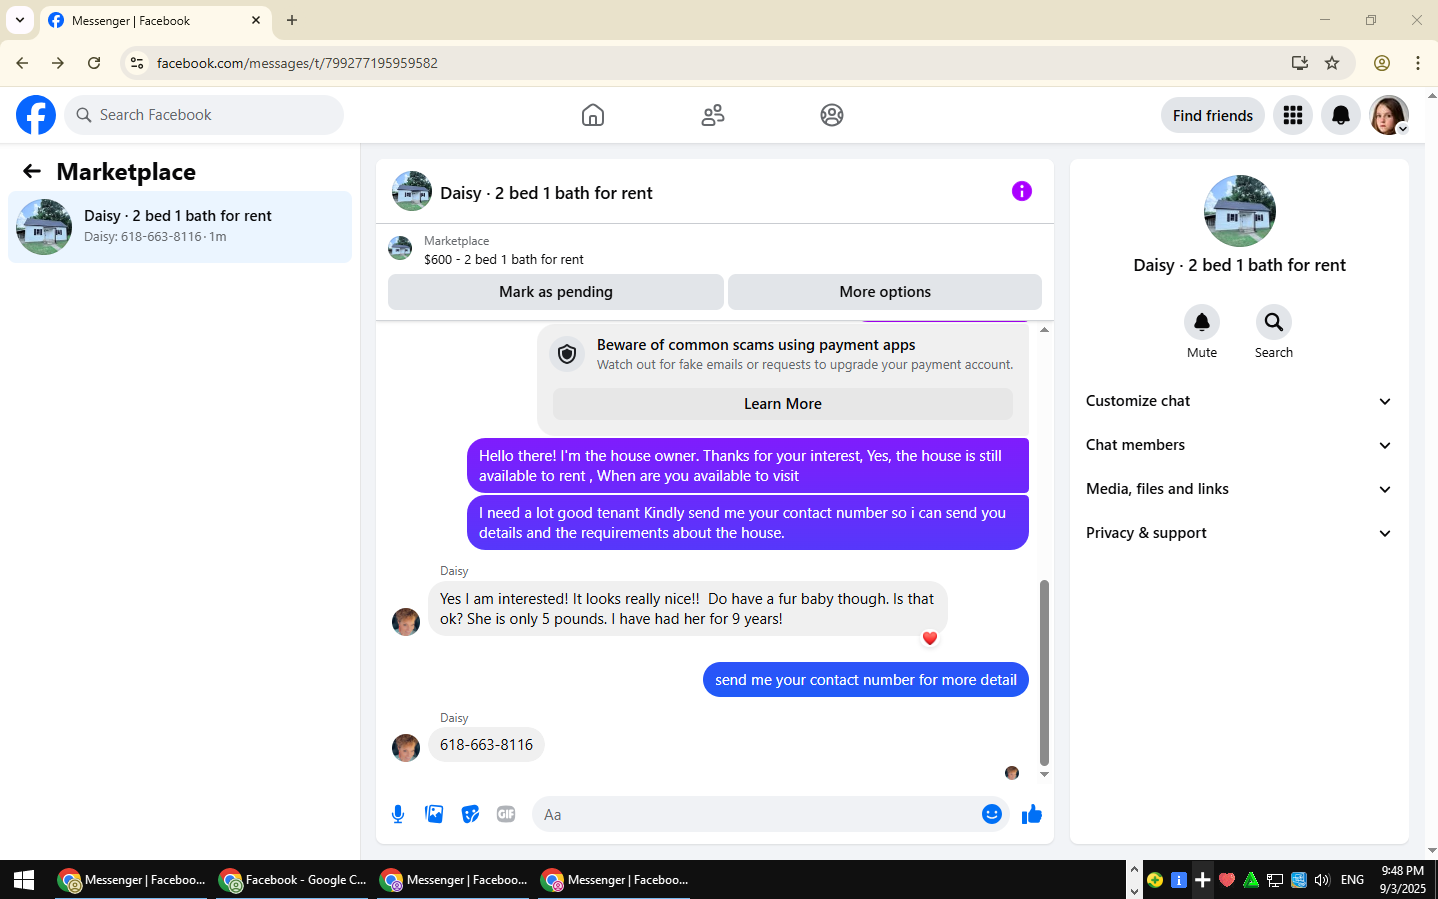Screen dimensions: 1438x899
Task: Open the Groups icon in top navigation
Action: tap(832, 115)
